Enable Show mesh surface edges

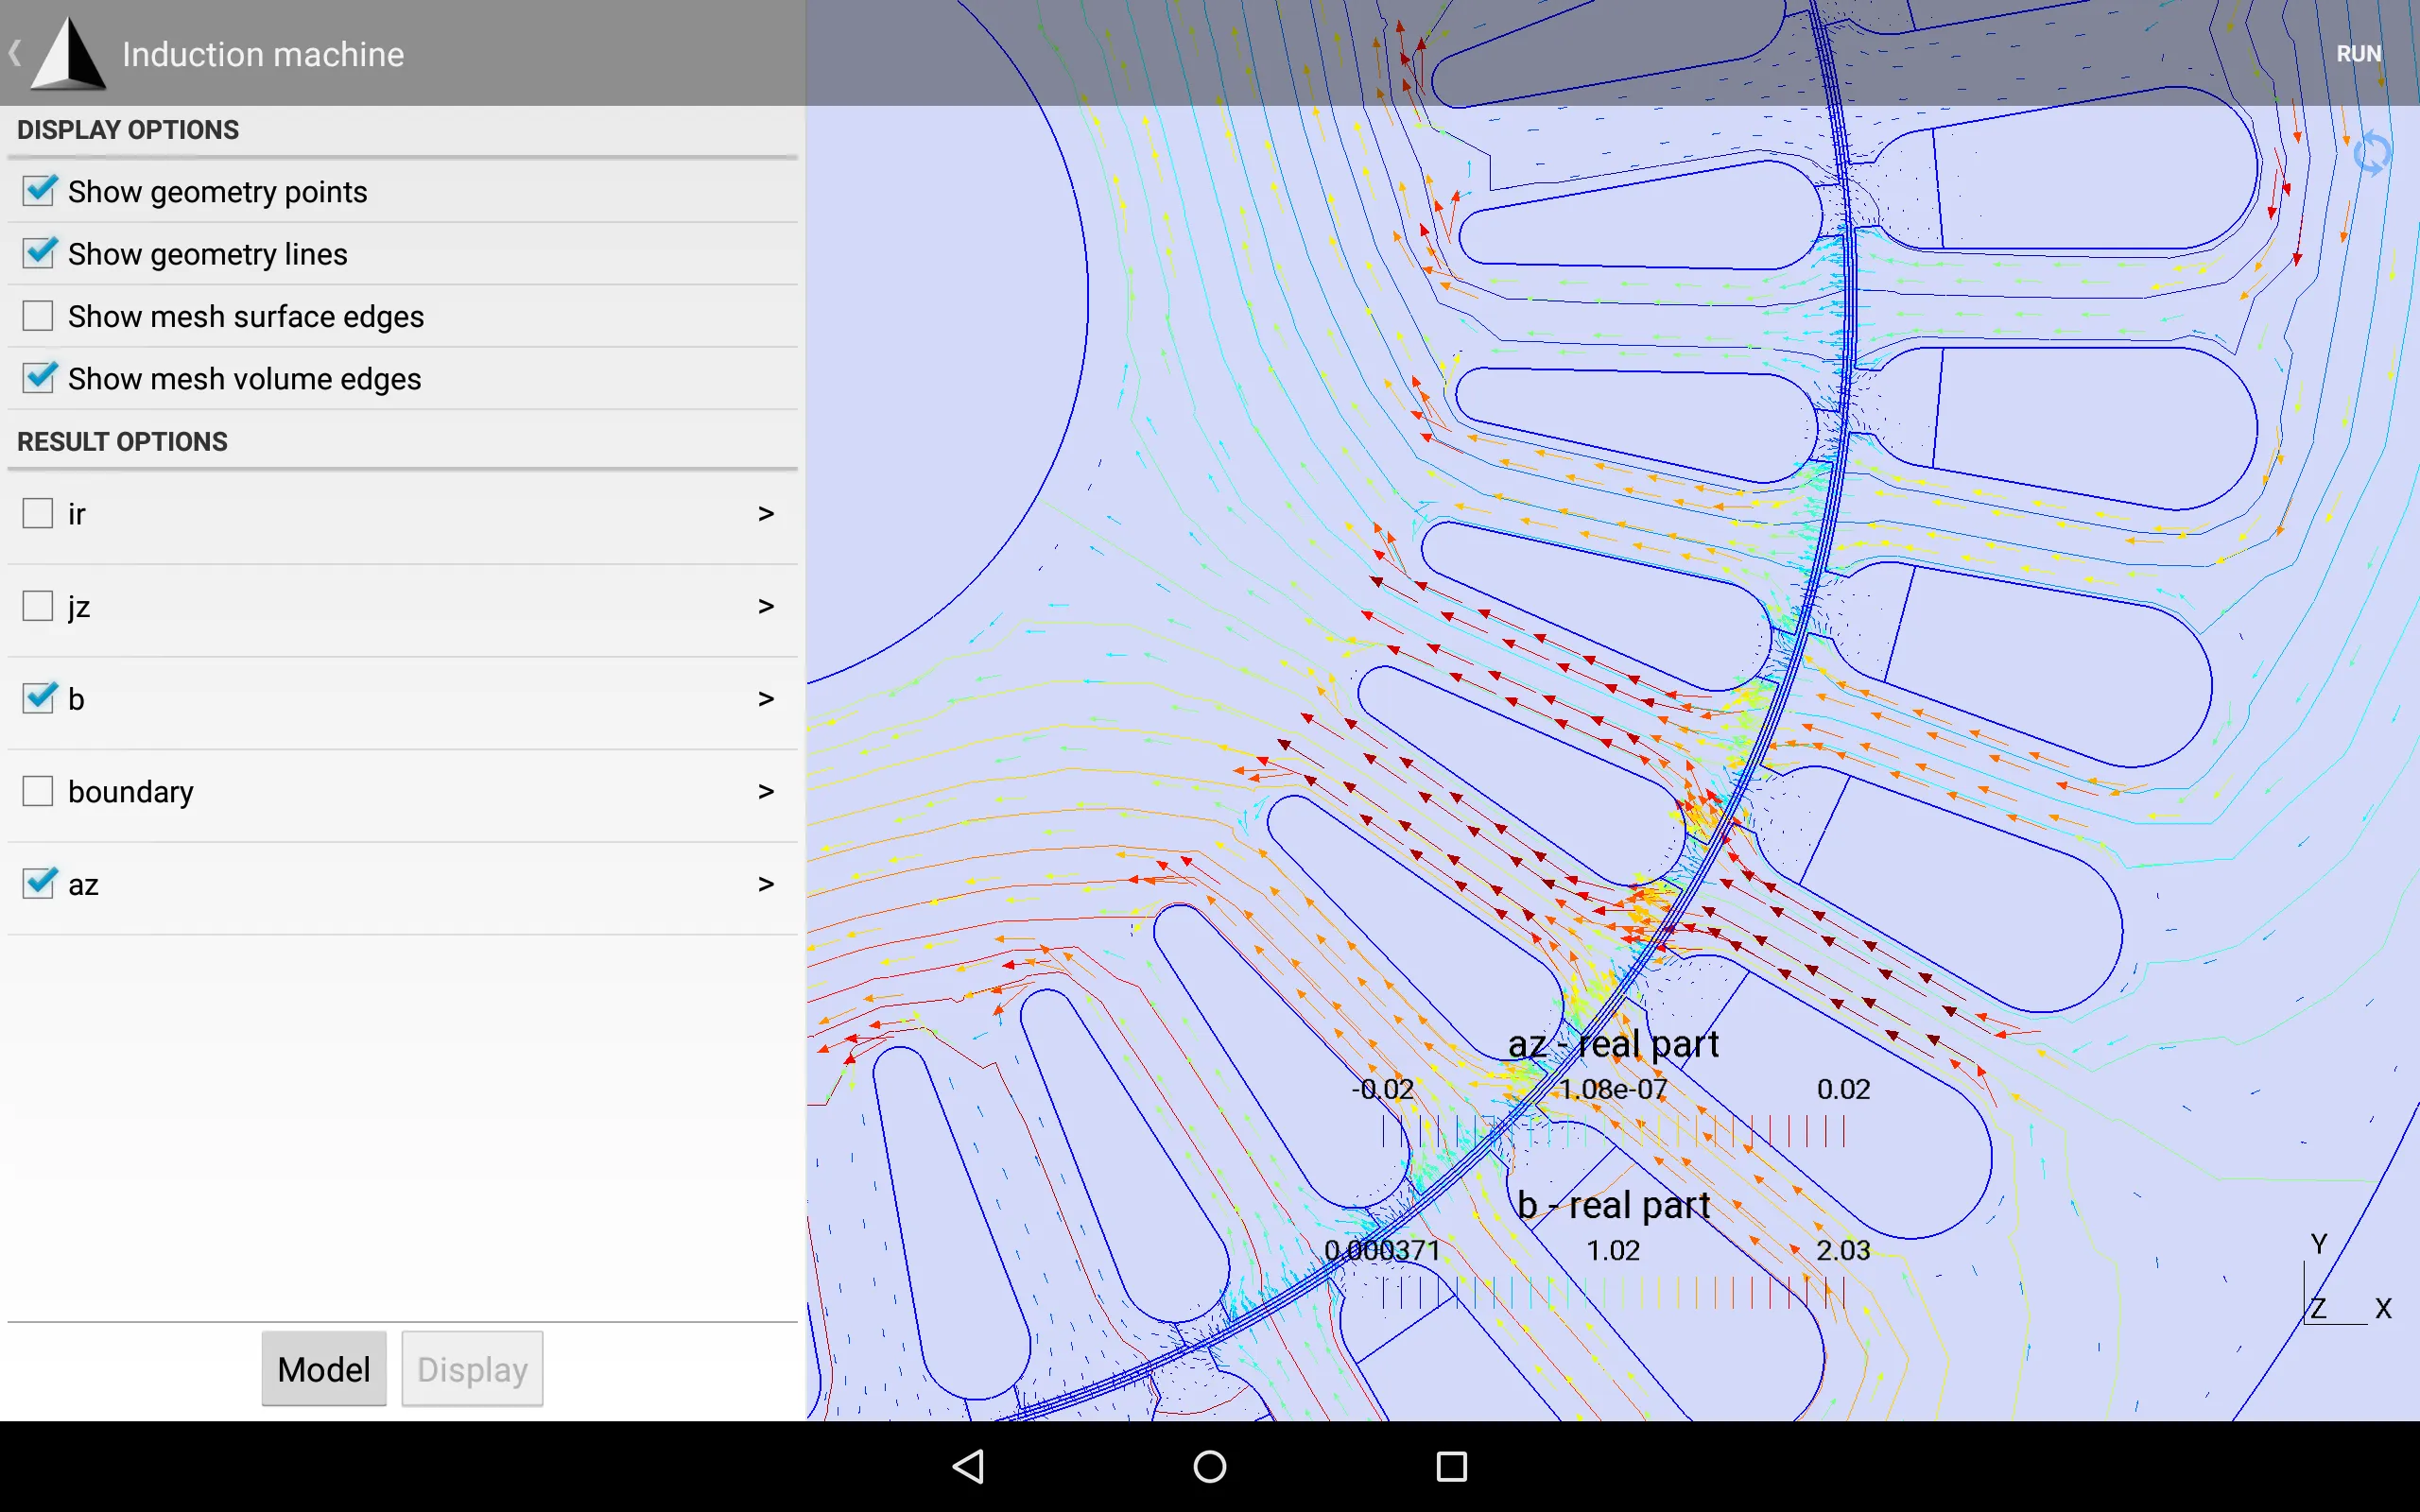pos(38,315)
